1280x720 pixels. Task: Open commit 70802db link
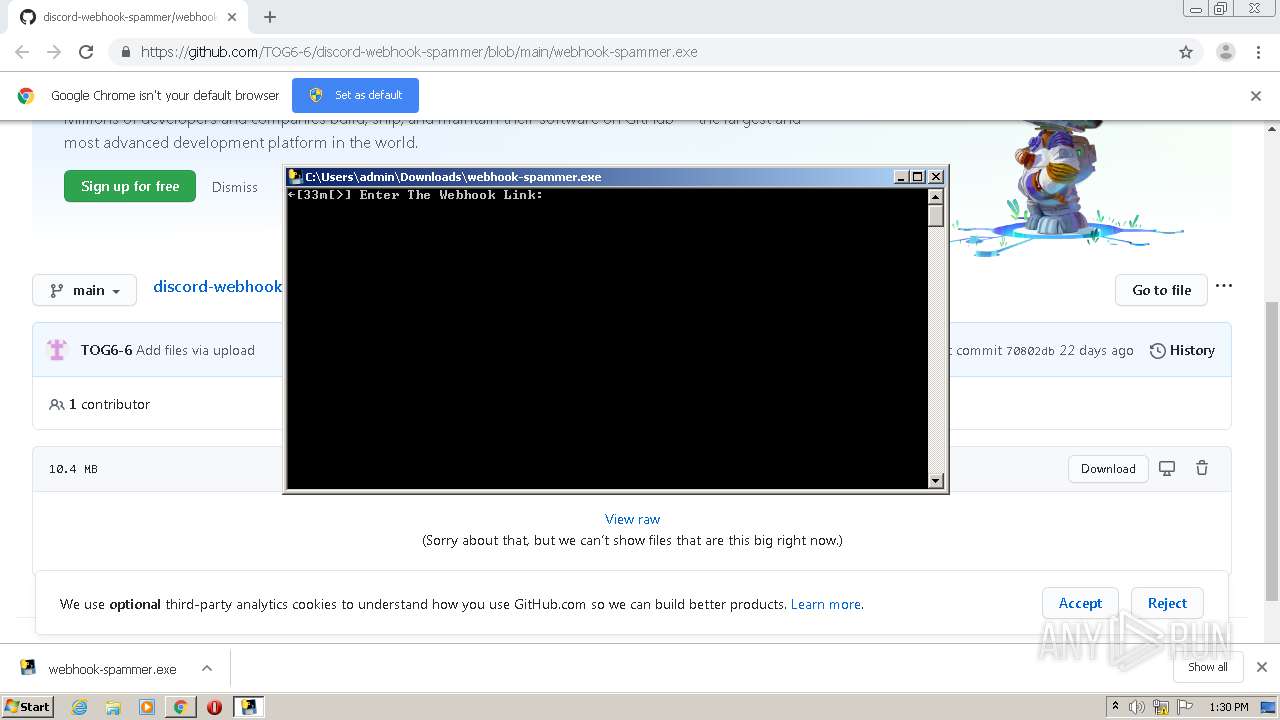point(1029,351)
